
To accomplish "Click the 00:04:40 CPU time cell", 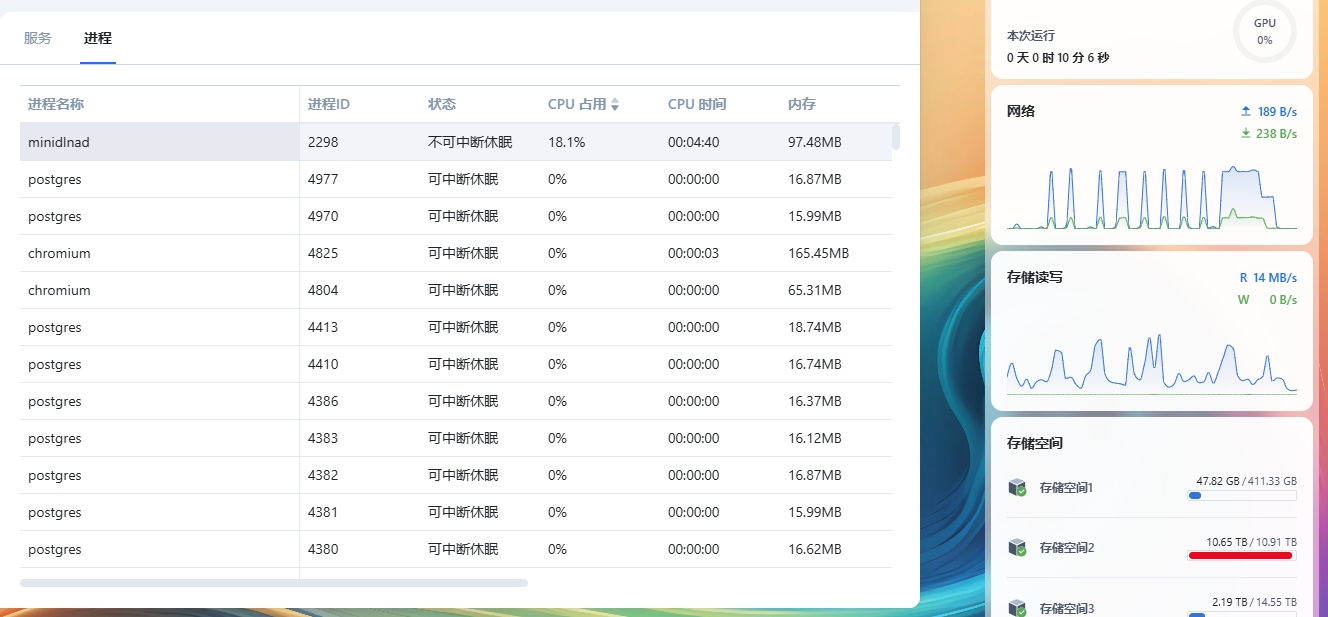I will tap(693, 142).
